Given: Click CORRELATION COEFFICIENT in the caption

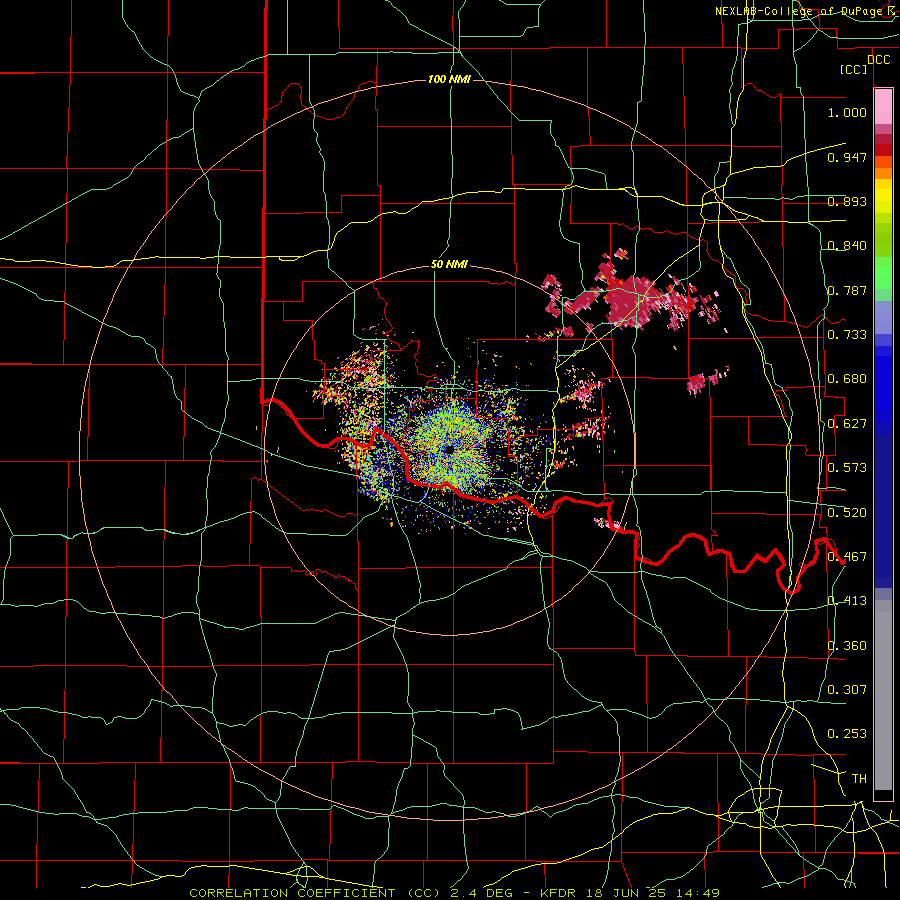Looking at the screenshot, I should coord(292,893).
